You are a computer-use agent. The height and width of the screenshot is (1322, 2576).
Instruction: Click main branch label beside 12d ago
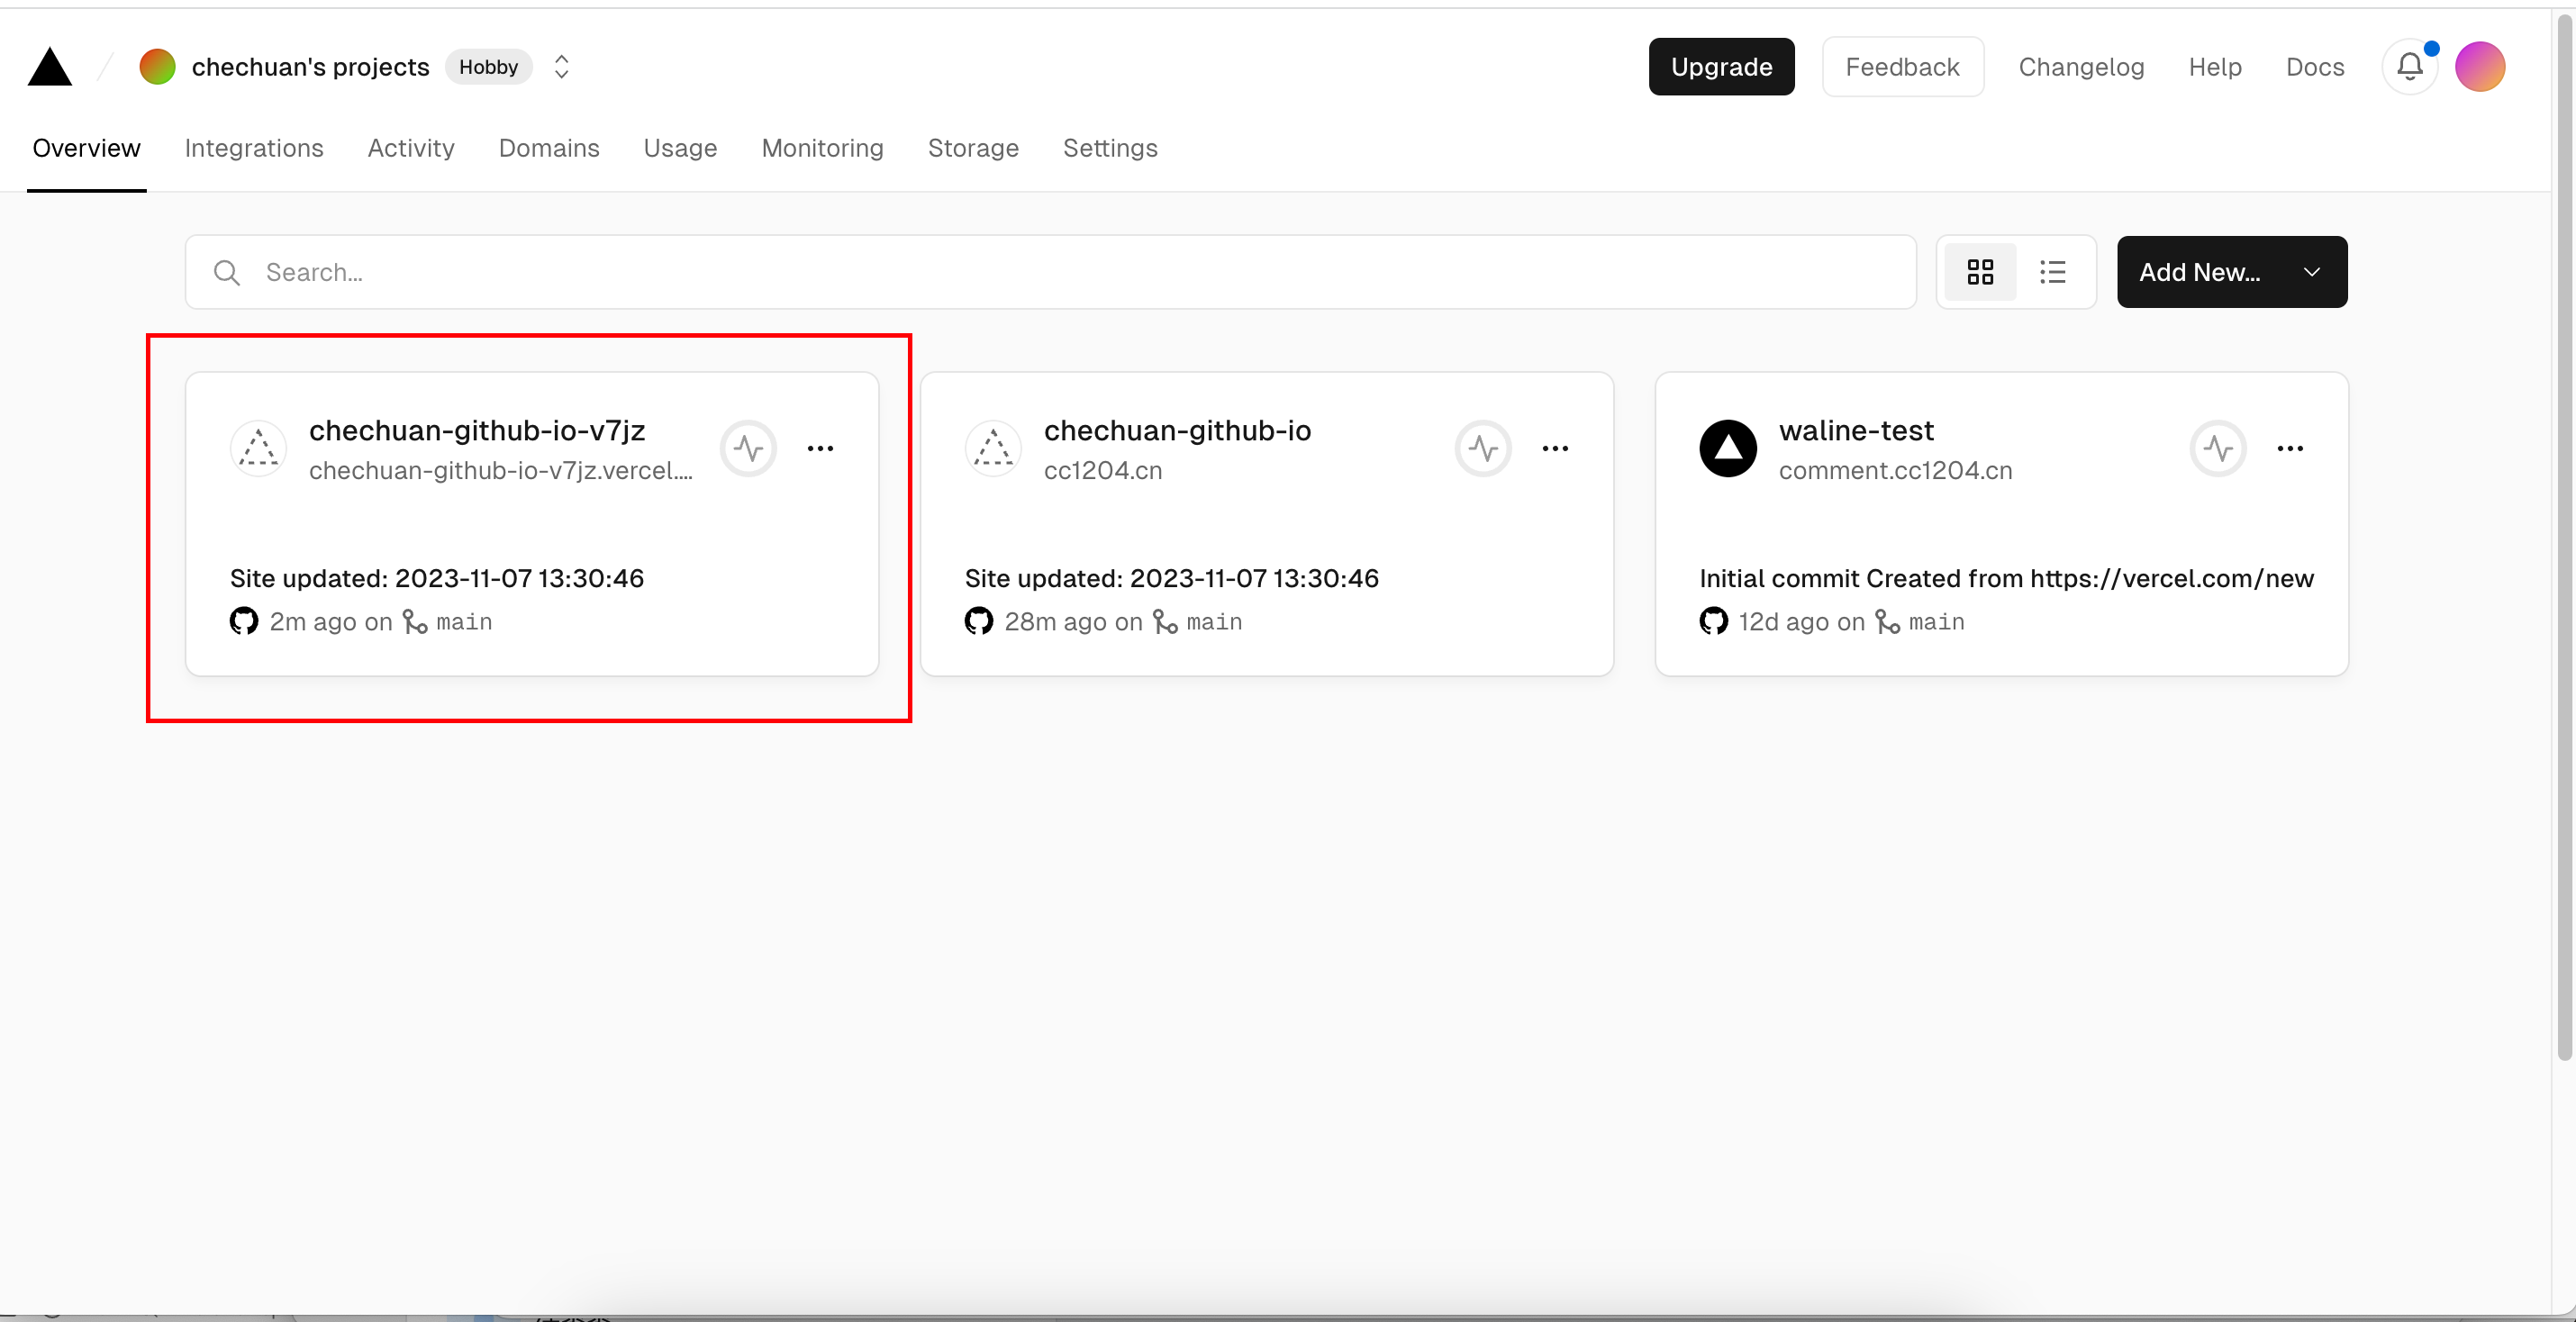(x=1936, y=622)
